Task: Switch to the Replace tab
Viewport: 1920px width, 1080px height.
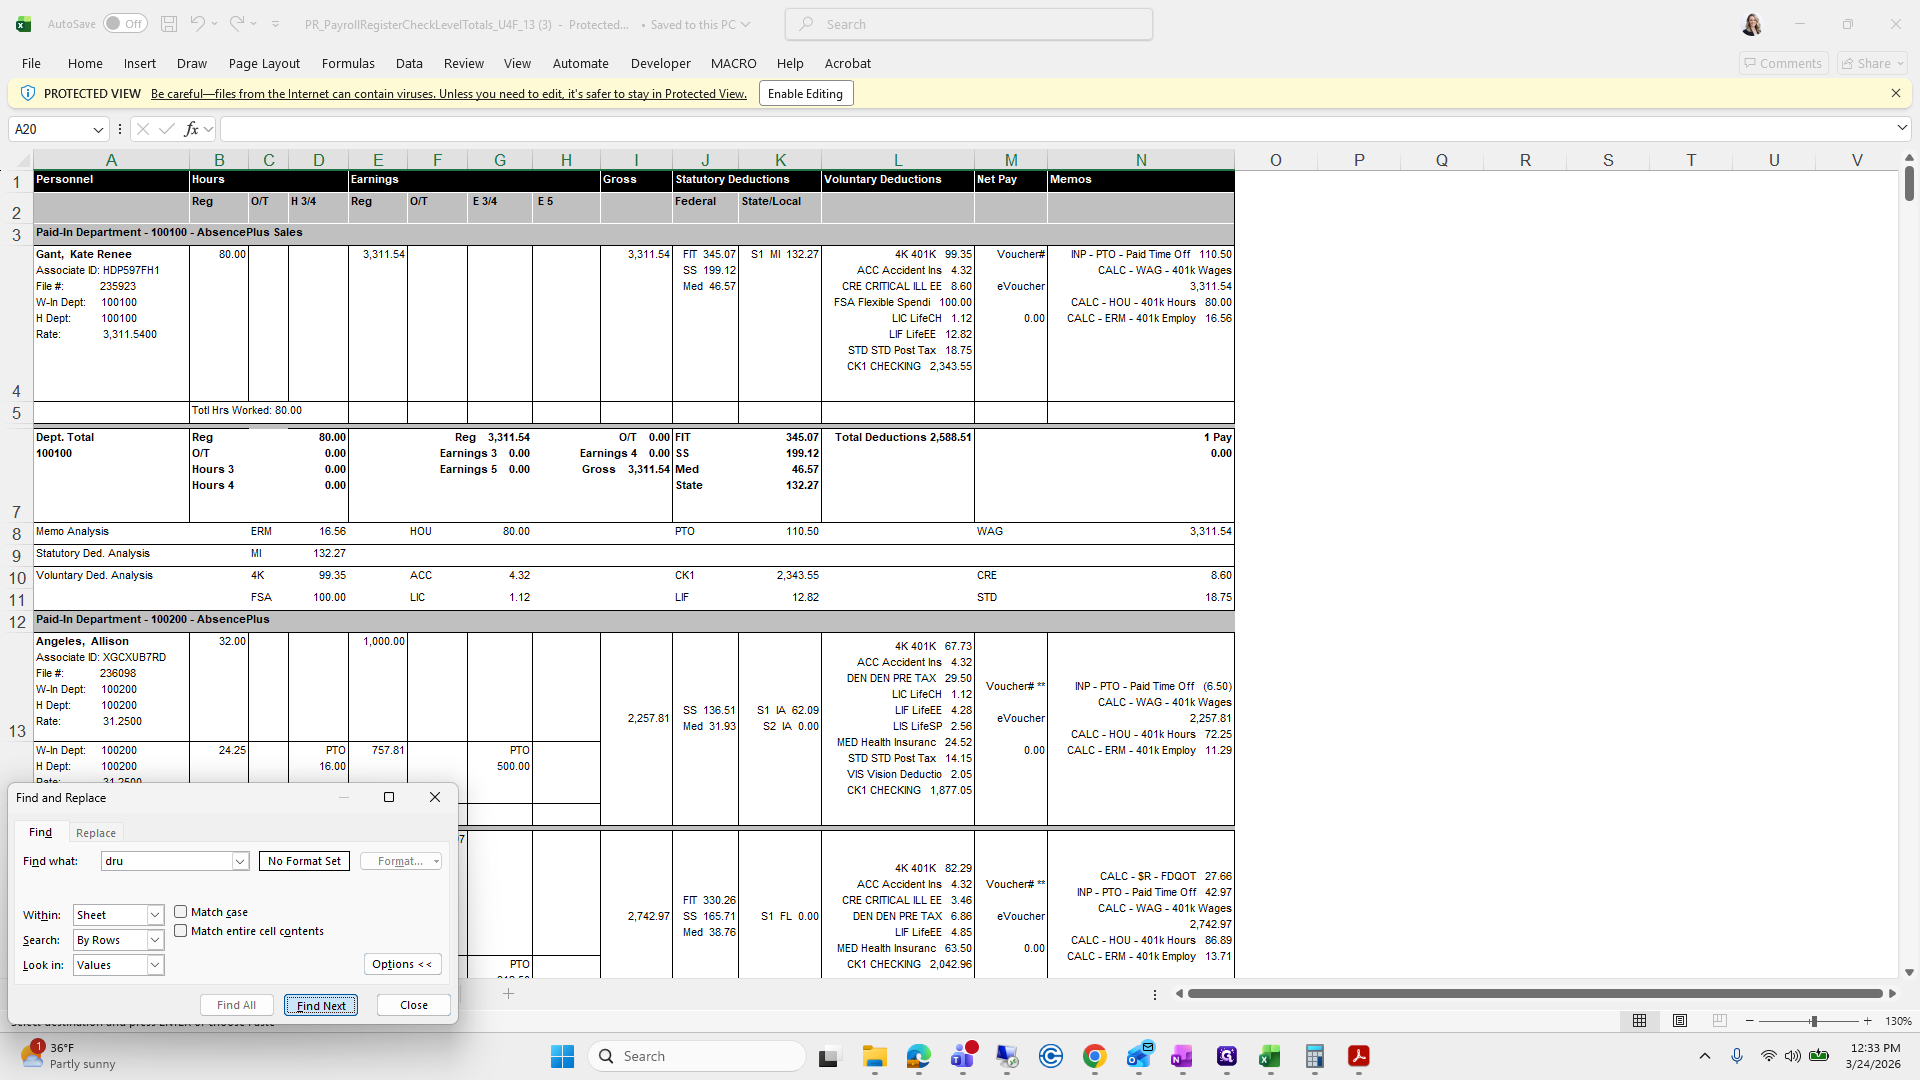Action: (96, 833)
